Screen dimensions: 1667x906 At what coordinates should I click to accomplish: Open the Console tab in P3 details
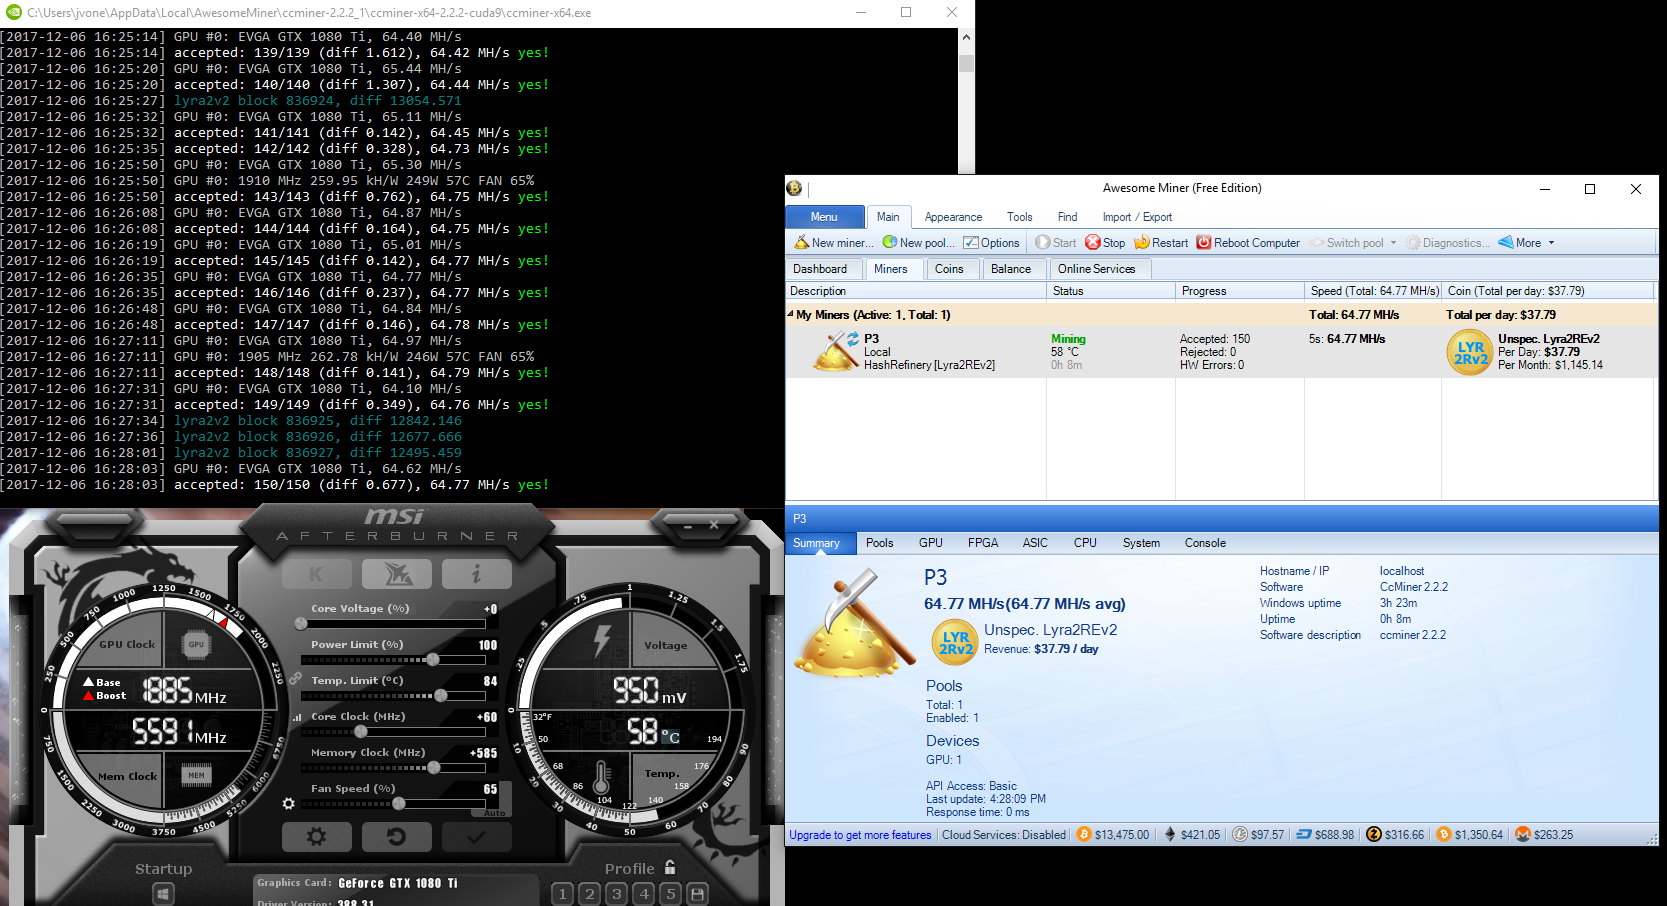1205,543
